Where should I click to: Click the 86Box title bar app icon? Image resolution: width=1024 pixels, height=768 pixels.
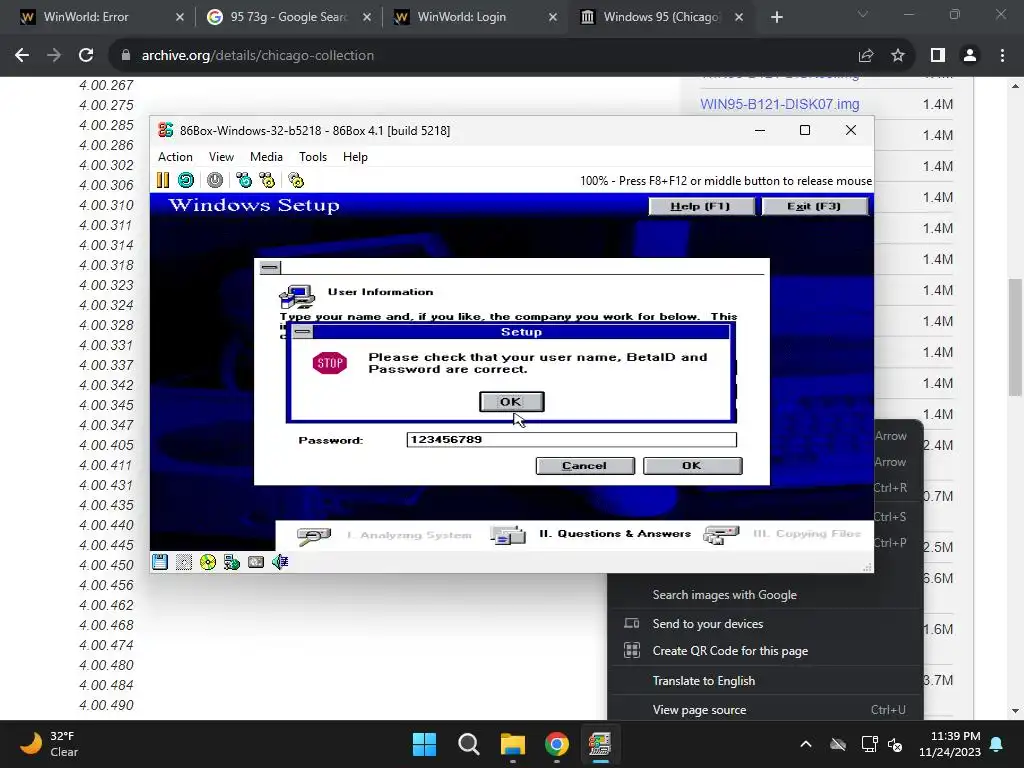click(x=166, y=130)
